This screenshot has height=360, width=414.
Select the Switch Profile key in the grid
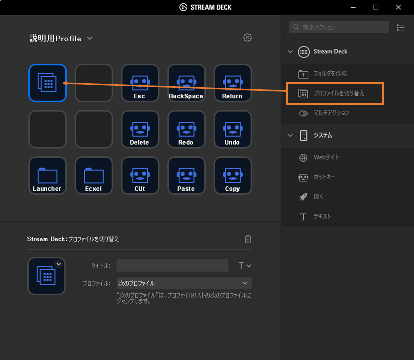48,83
